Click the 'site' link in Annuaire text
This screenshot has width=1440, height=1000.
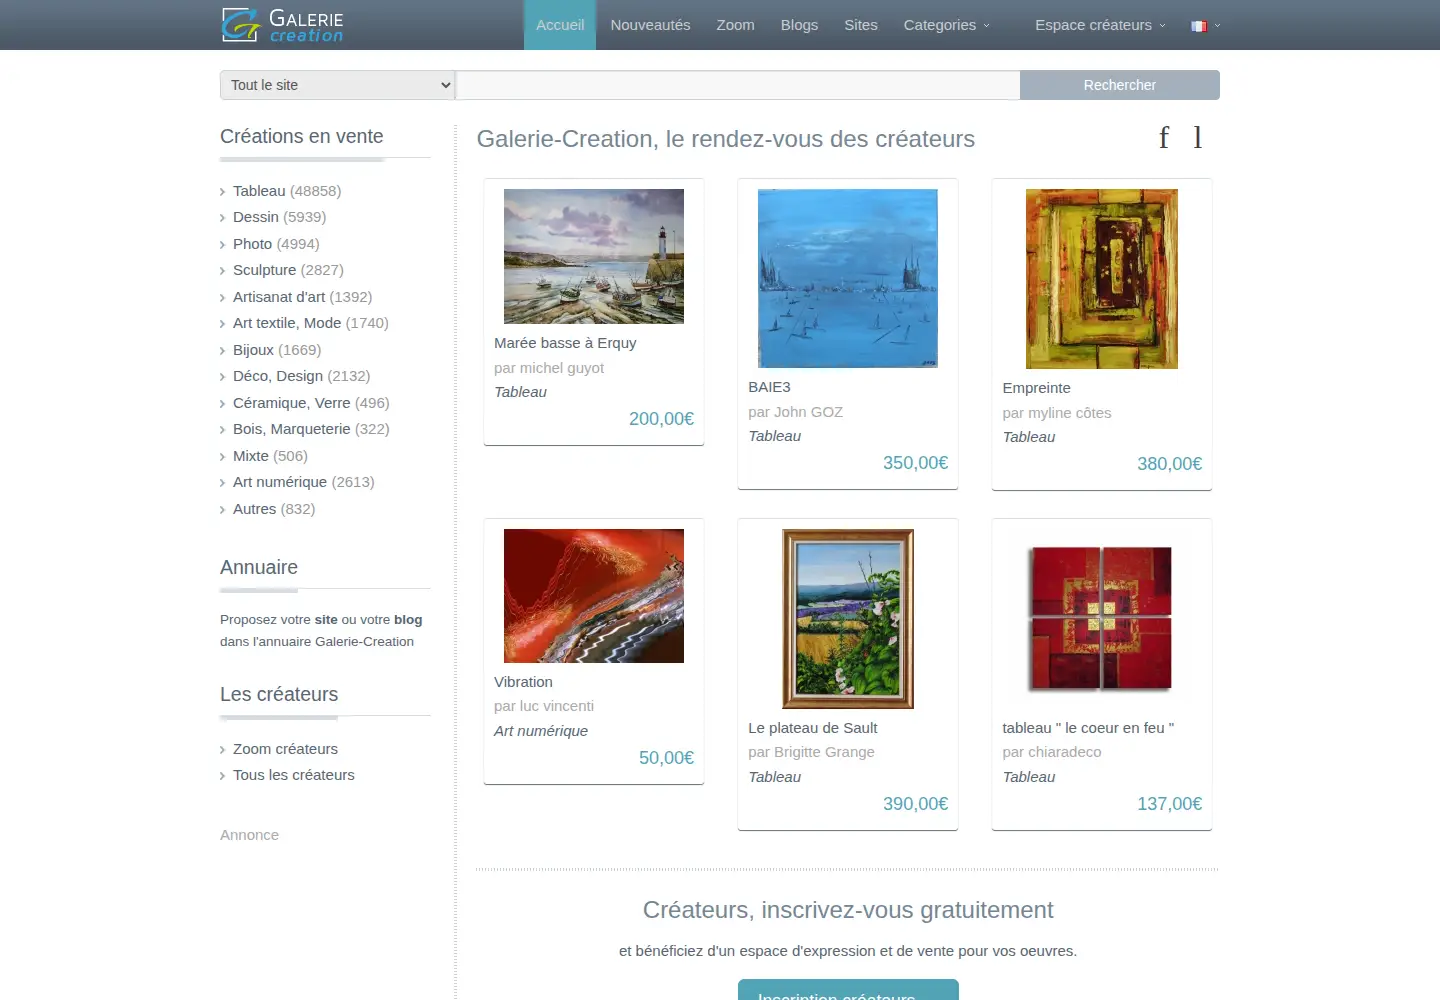point(326,620)
